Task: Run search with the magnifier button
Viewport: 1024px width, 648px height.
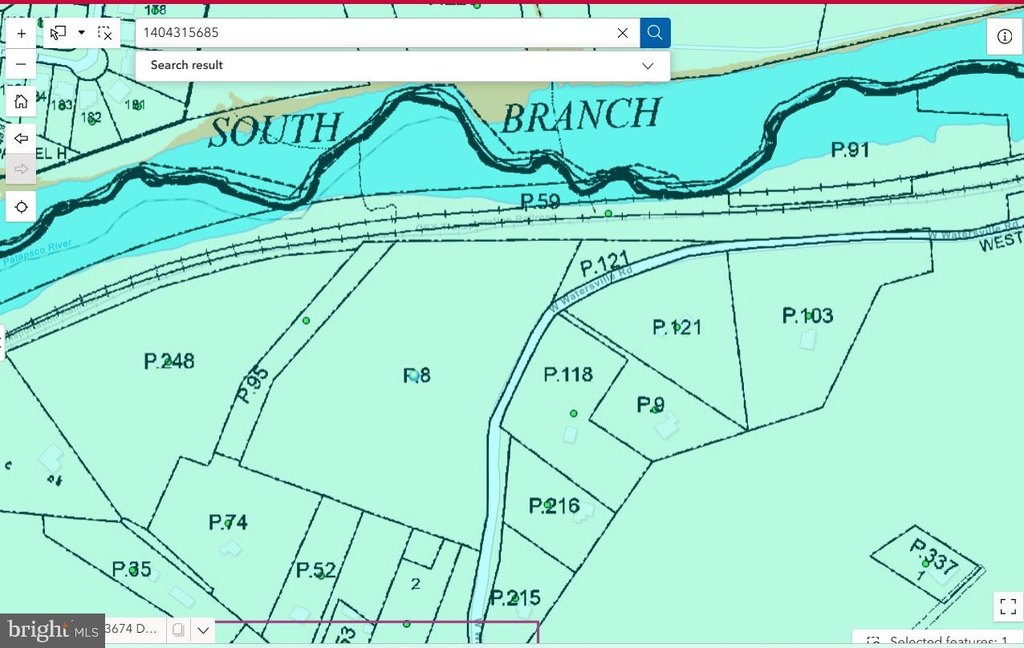Action: (655, 33)
